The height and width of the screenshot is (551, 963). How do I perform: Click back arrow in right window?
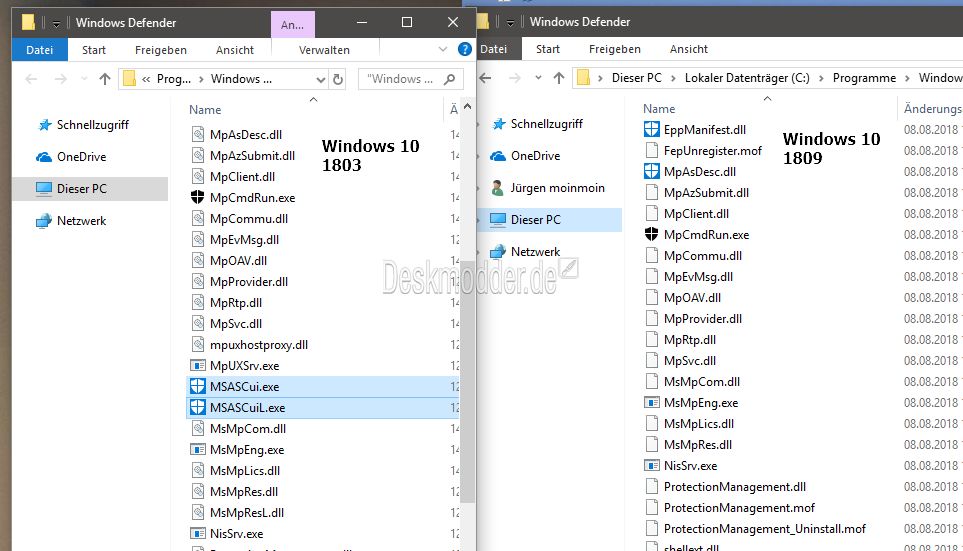click(x=485, y=78)
